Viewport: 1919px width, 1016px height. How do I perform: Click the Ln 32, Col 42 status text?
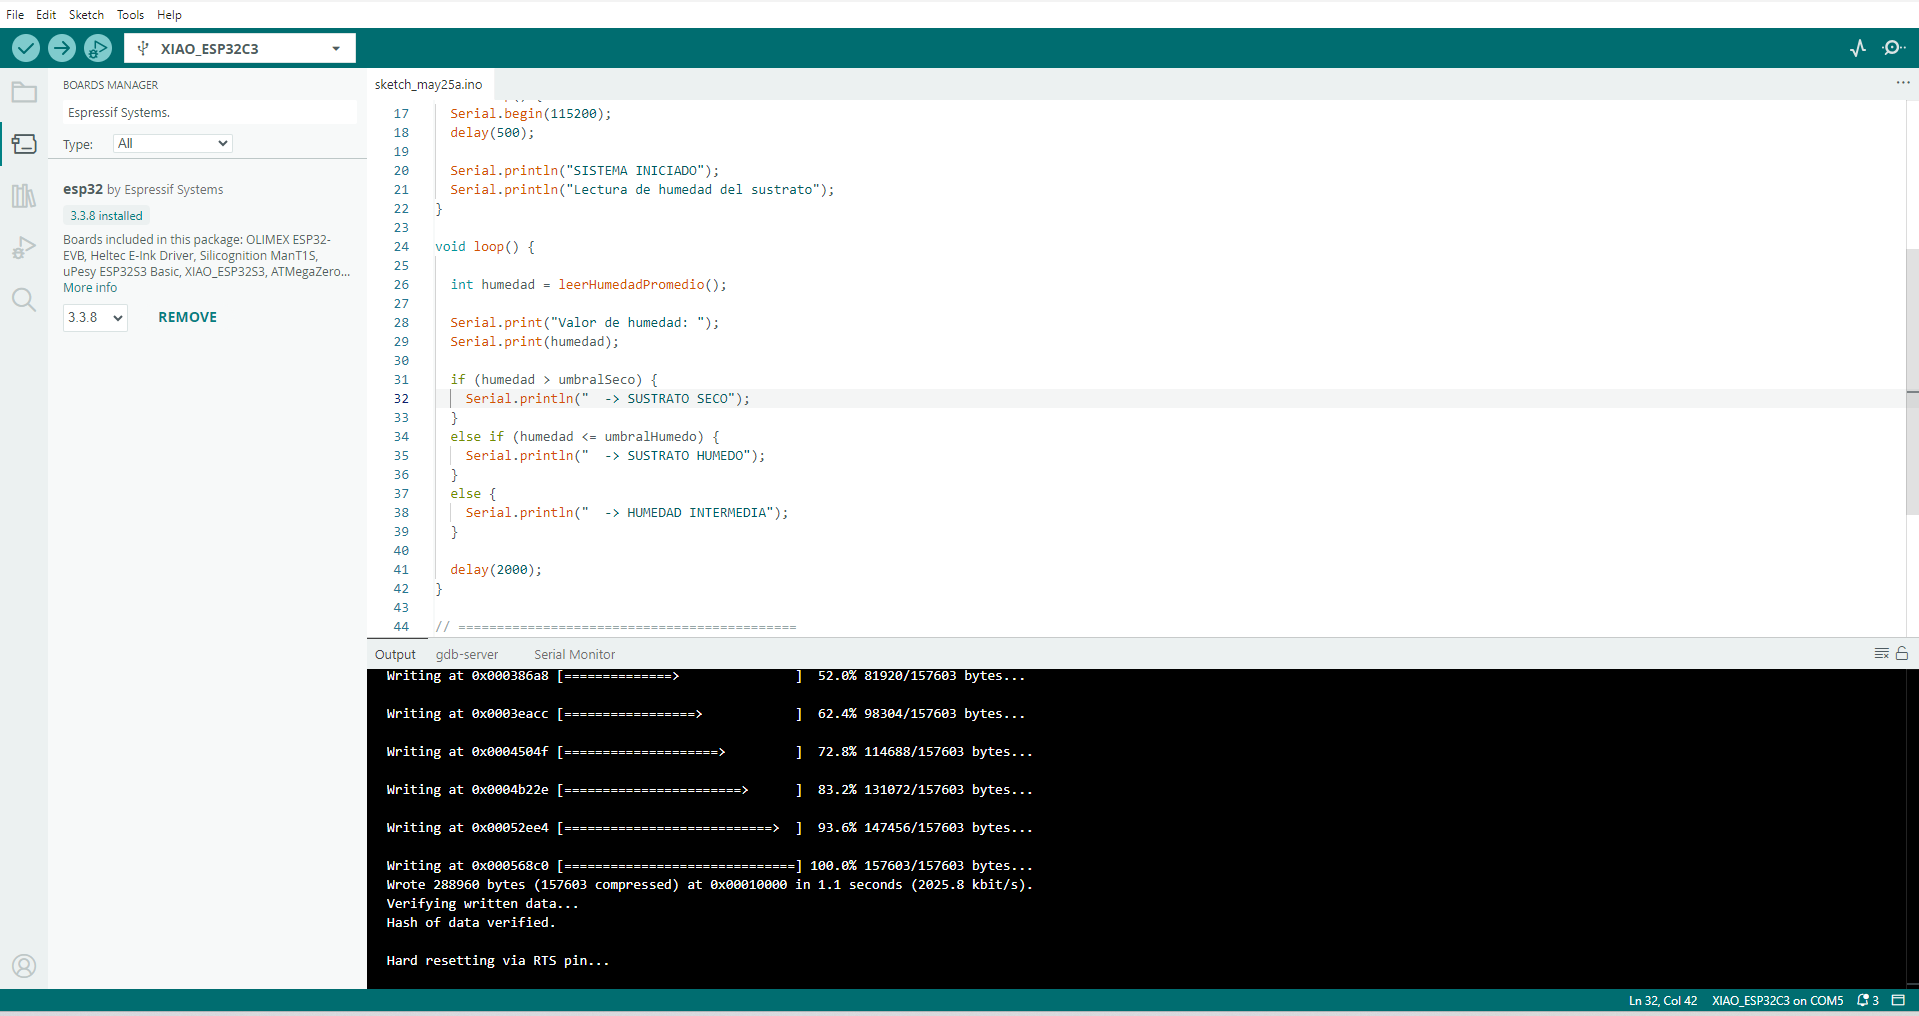(x=1662, y=1000)
